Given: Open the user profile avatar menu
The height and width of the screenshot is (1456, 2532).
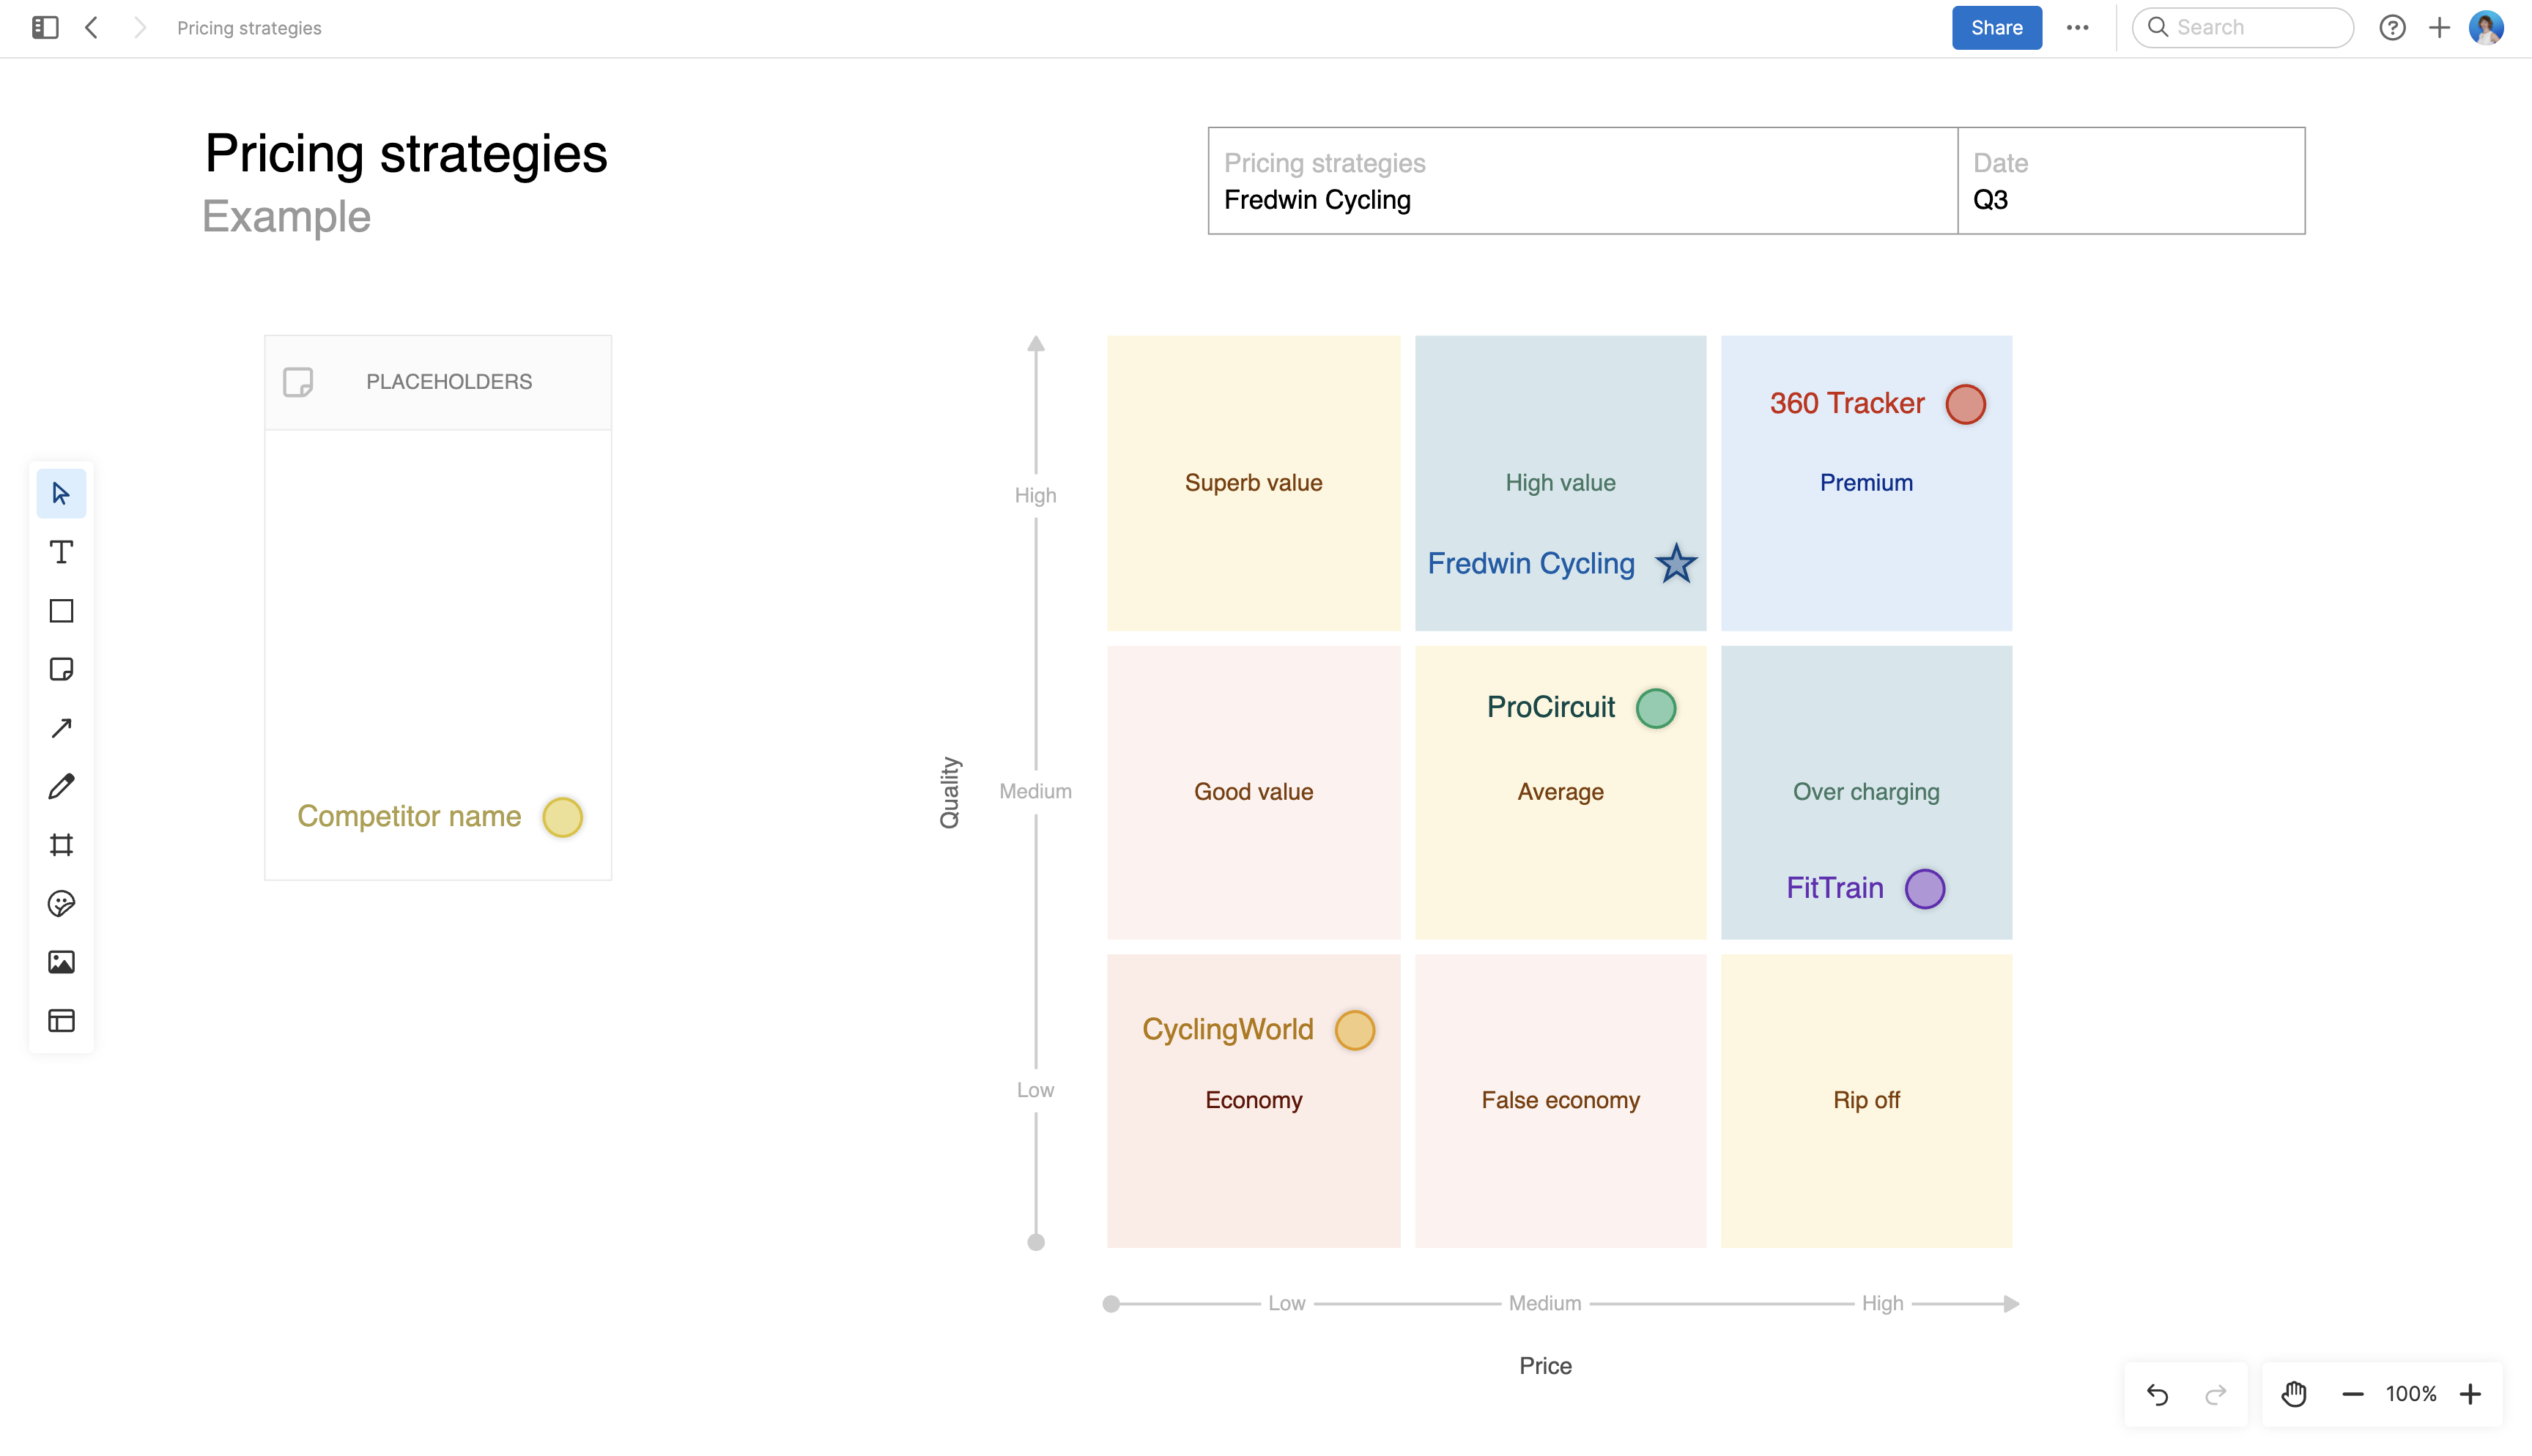Looking at the screenshot, I should (2486, 28).
